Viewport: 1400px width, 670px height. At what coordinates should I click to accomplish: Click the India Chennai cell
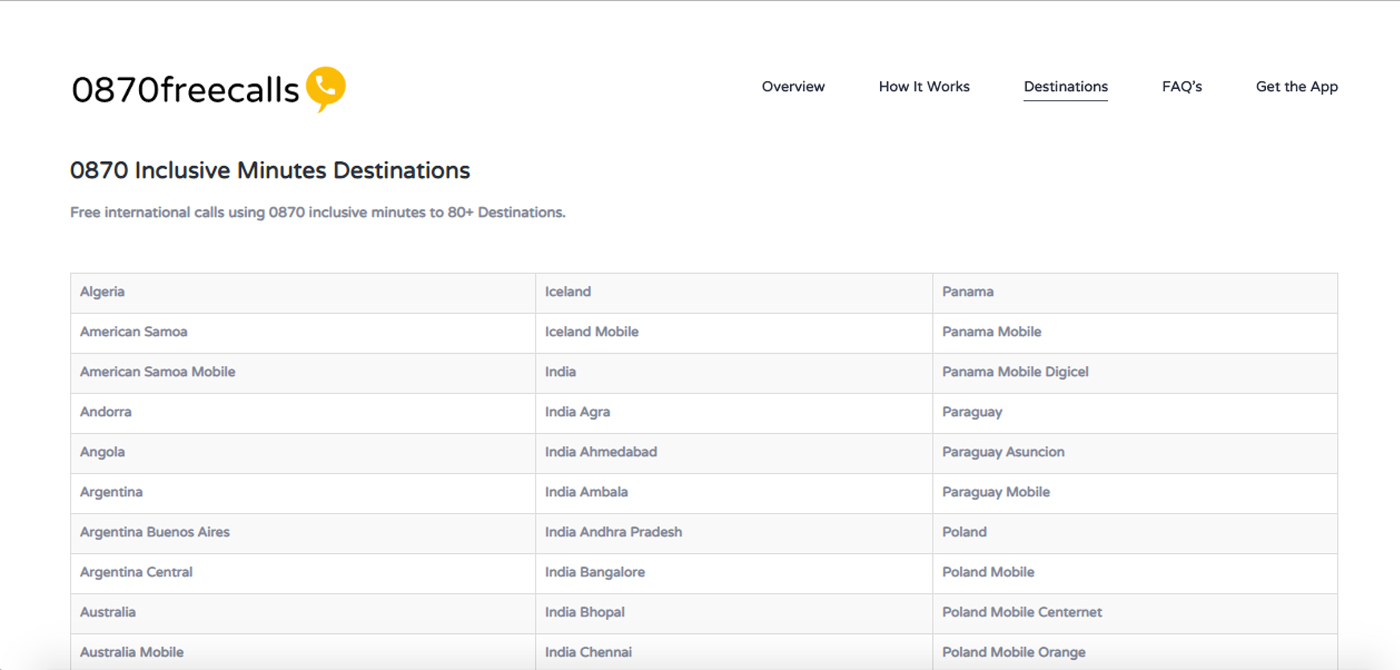point(734,652)
